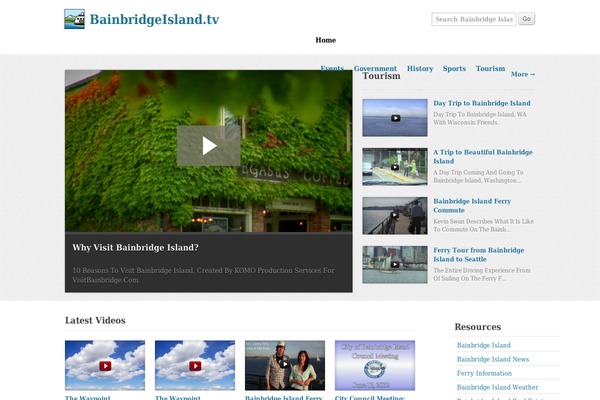Screen dimensions: 600x400
Task: Open Bainbridge Island Weather resource link
Action: point(497,387)
